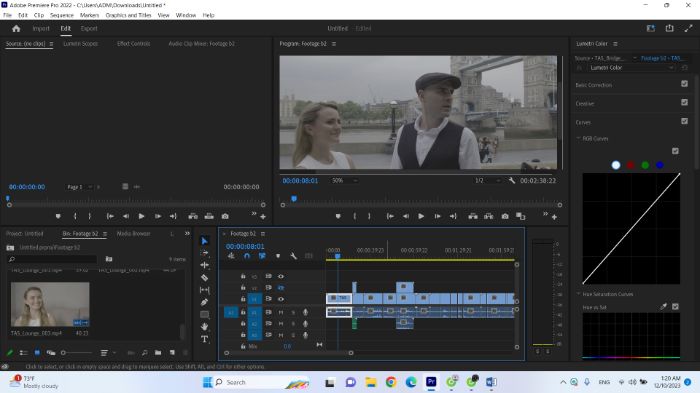Toggle V3 track output eye icon
The height and width of the screenshot is (393, 700).
(281, 276)
